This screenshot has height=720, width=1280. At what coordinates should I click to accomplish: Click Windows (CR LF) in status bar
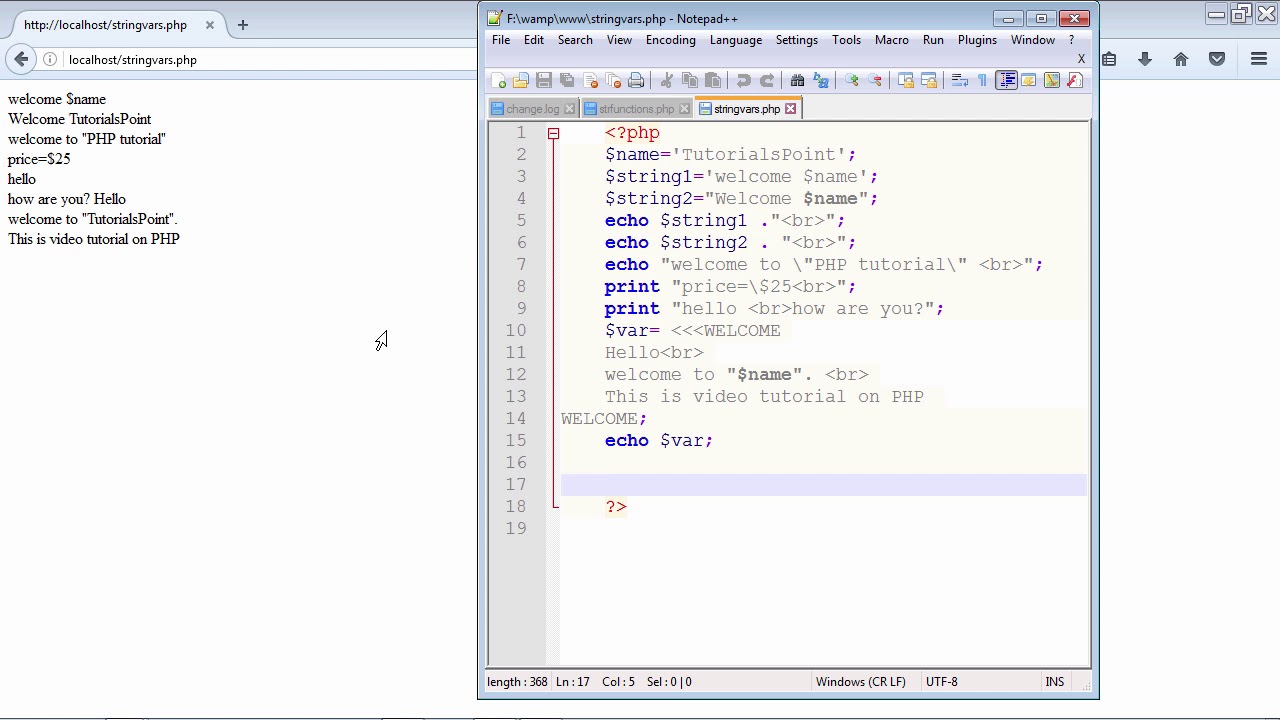click(x=861, y=682)
